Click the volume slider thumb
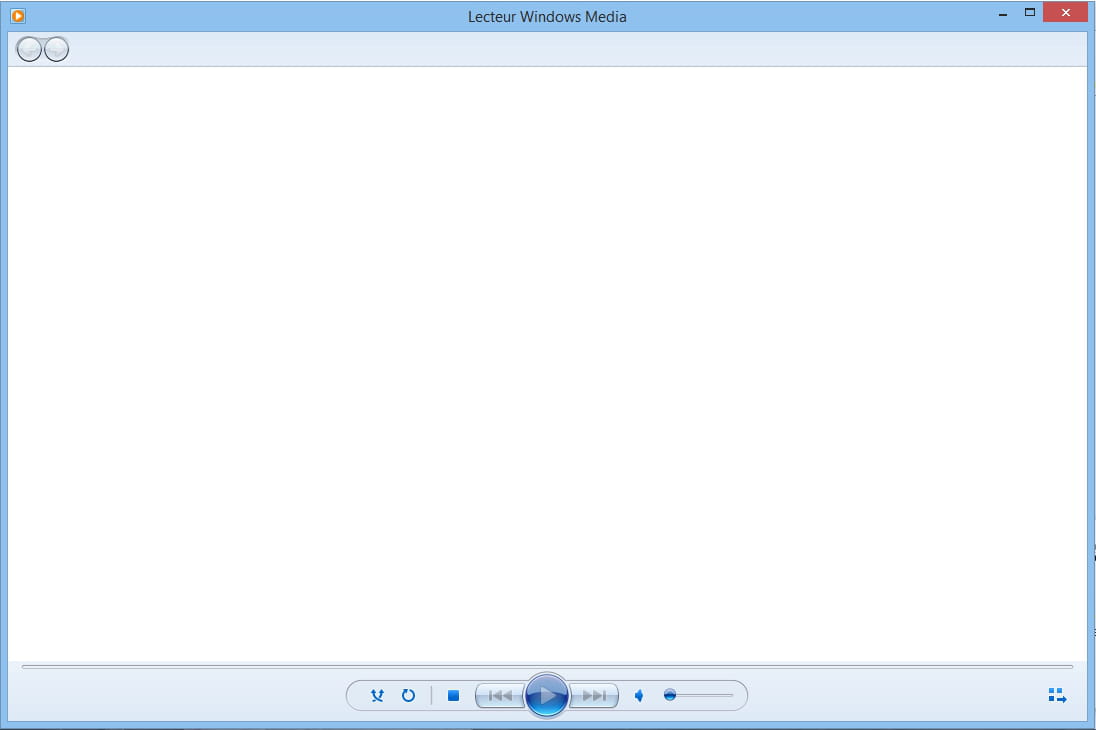Viewport: 1096px width, 730px height. coord(670,695)
